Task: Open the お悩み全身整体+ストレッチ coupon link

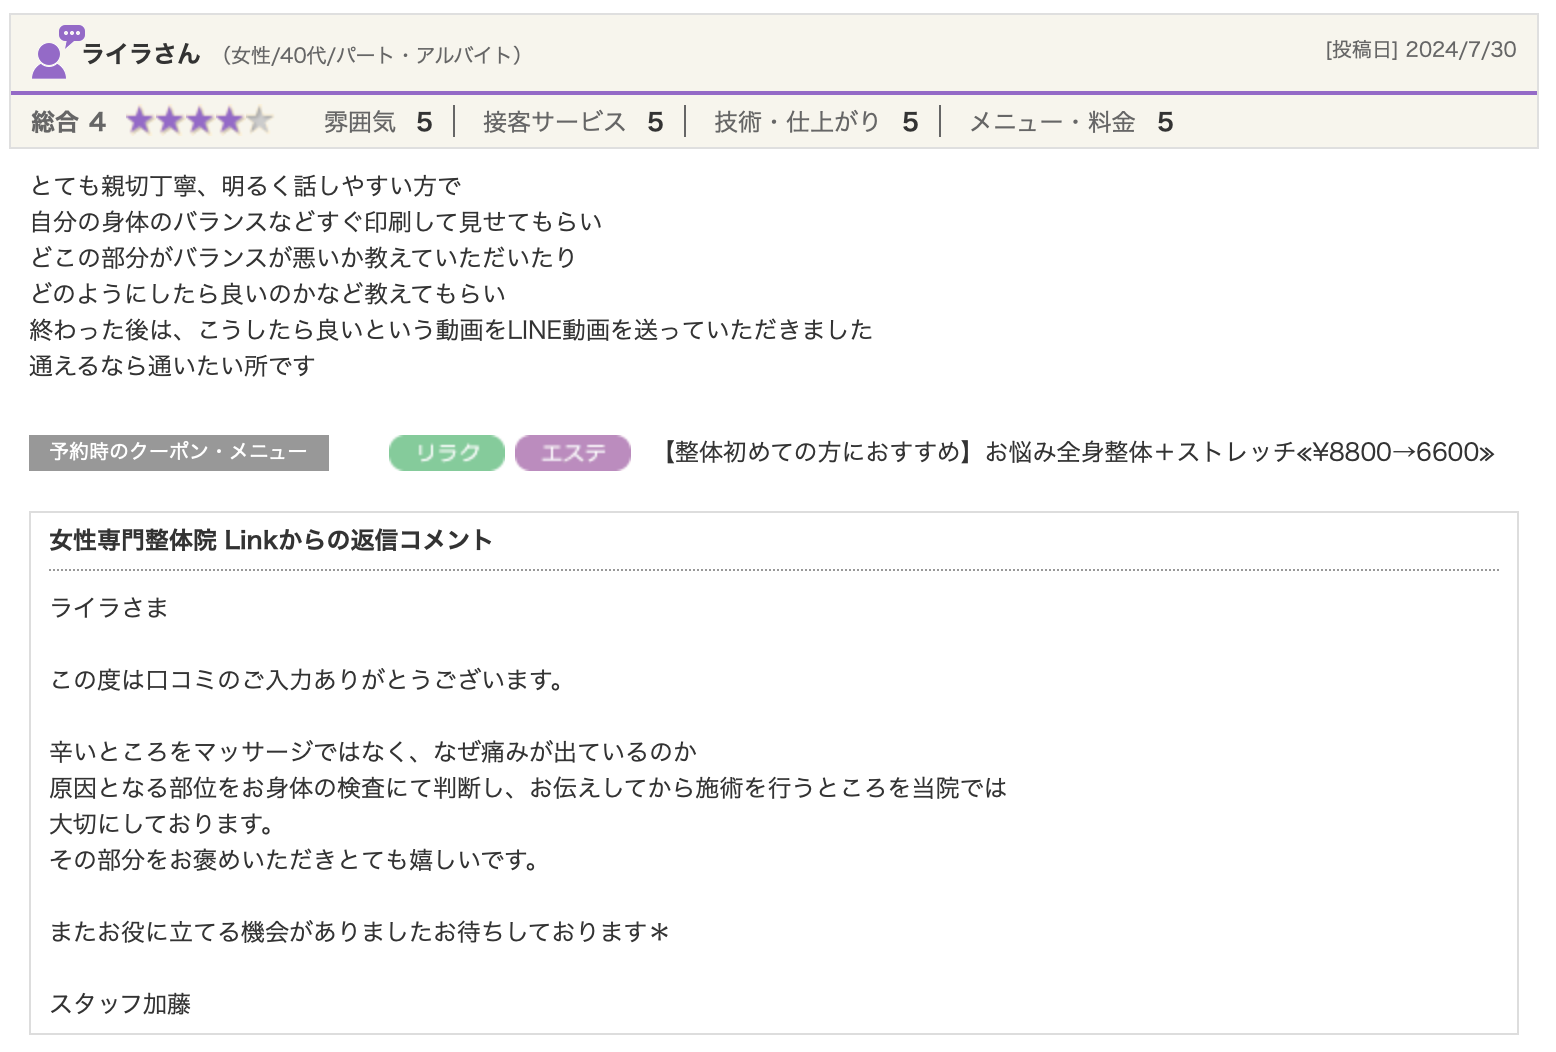Action: 1076,453
